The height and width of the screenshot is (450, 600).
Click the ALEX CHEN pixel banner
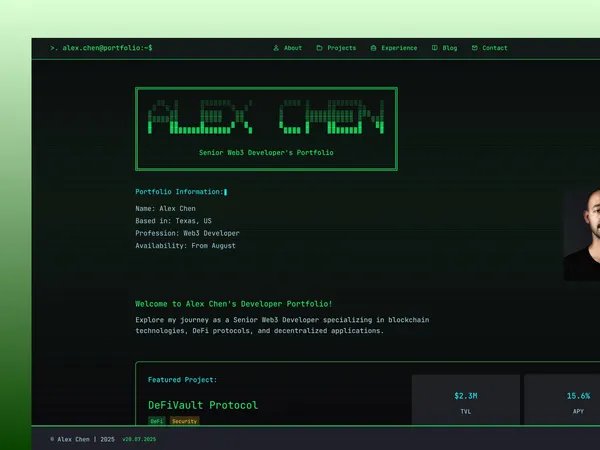point(266,117)
